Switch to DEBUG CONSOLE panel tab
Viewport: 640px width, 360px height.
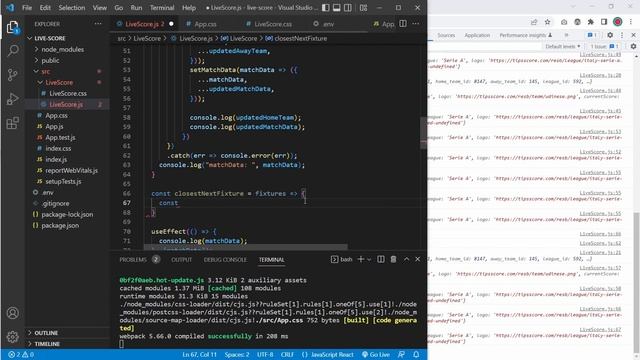click(225, 260)
